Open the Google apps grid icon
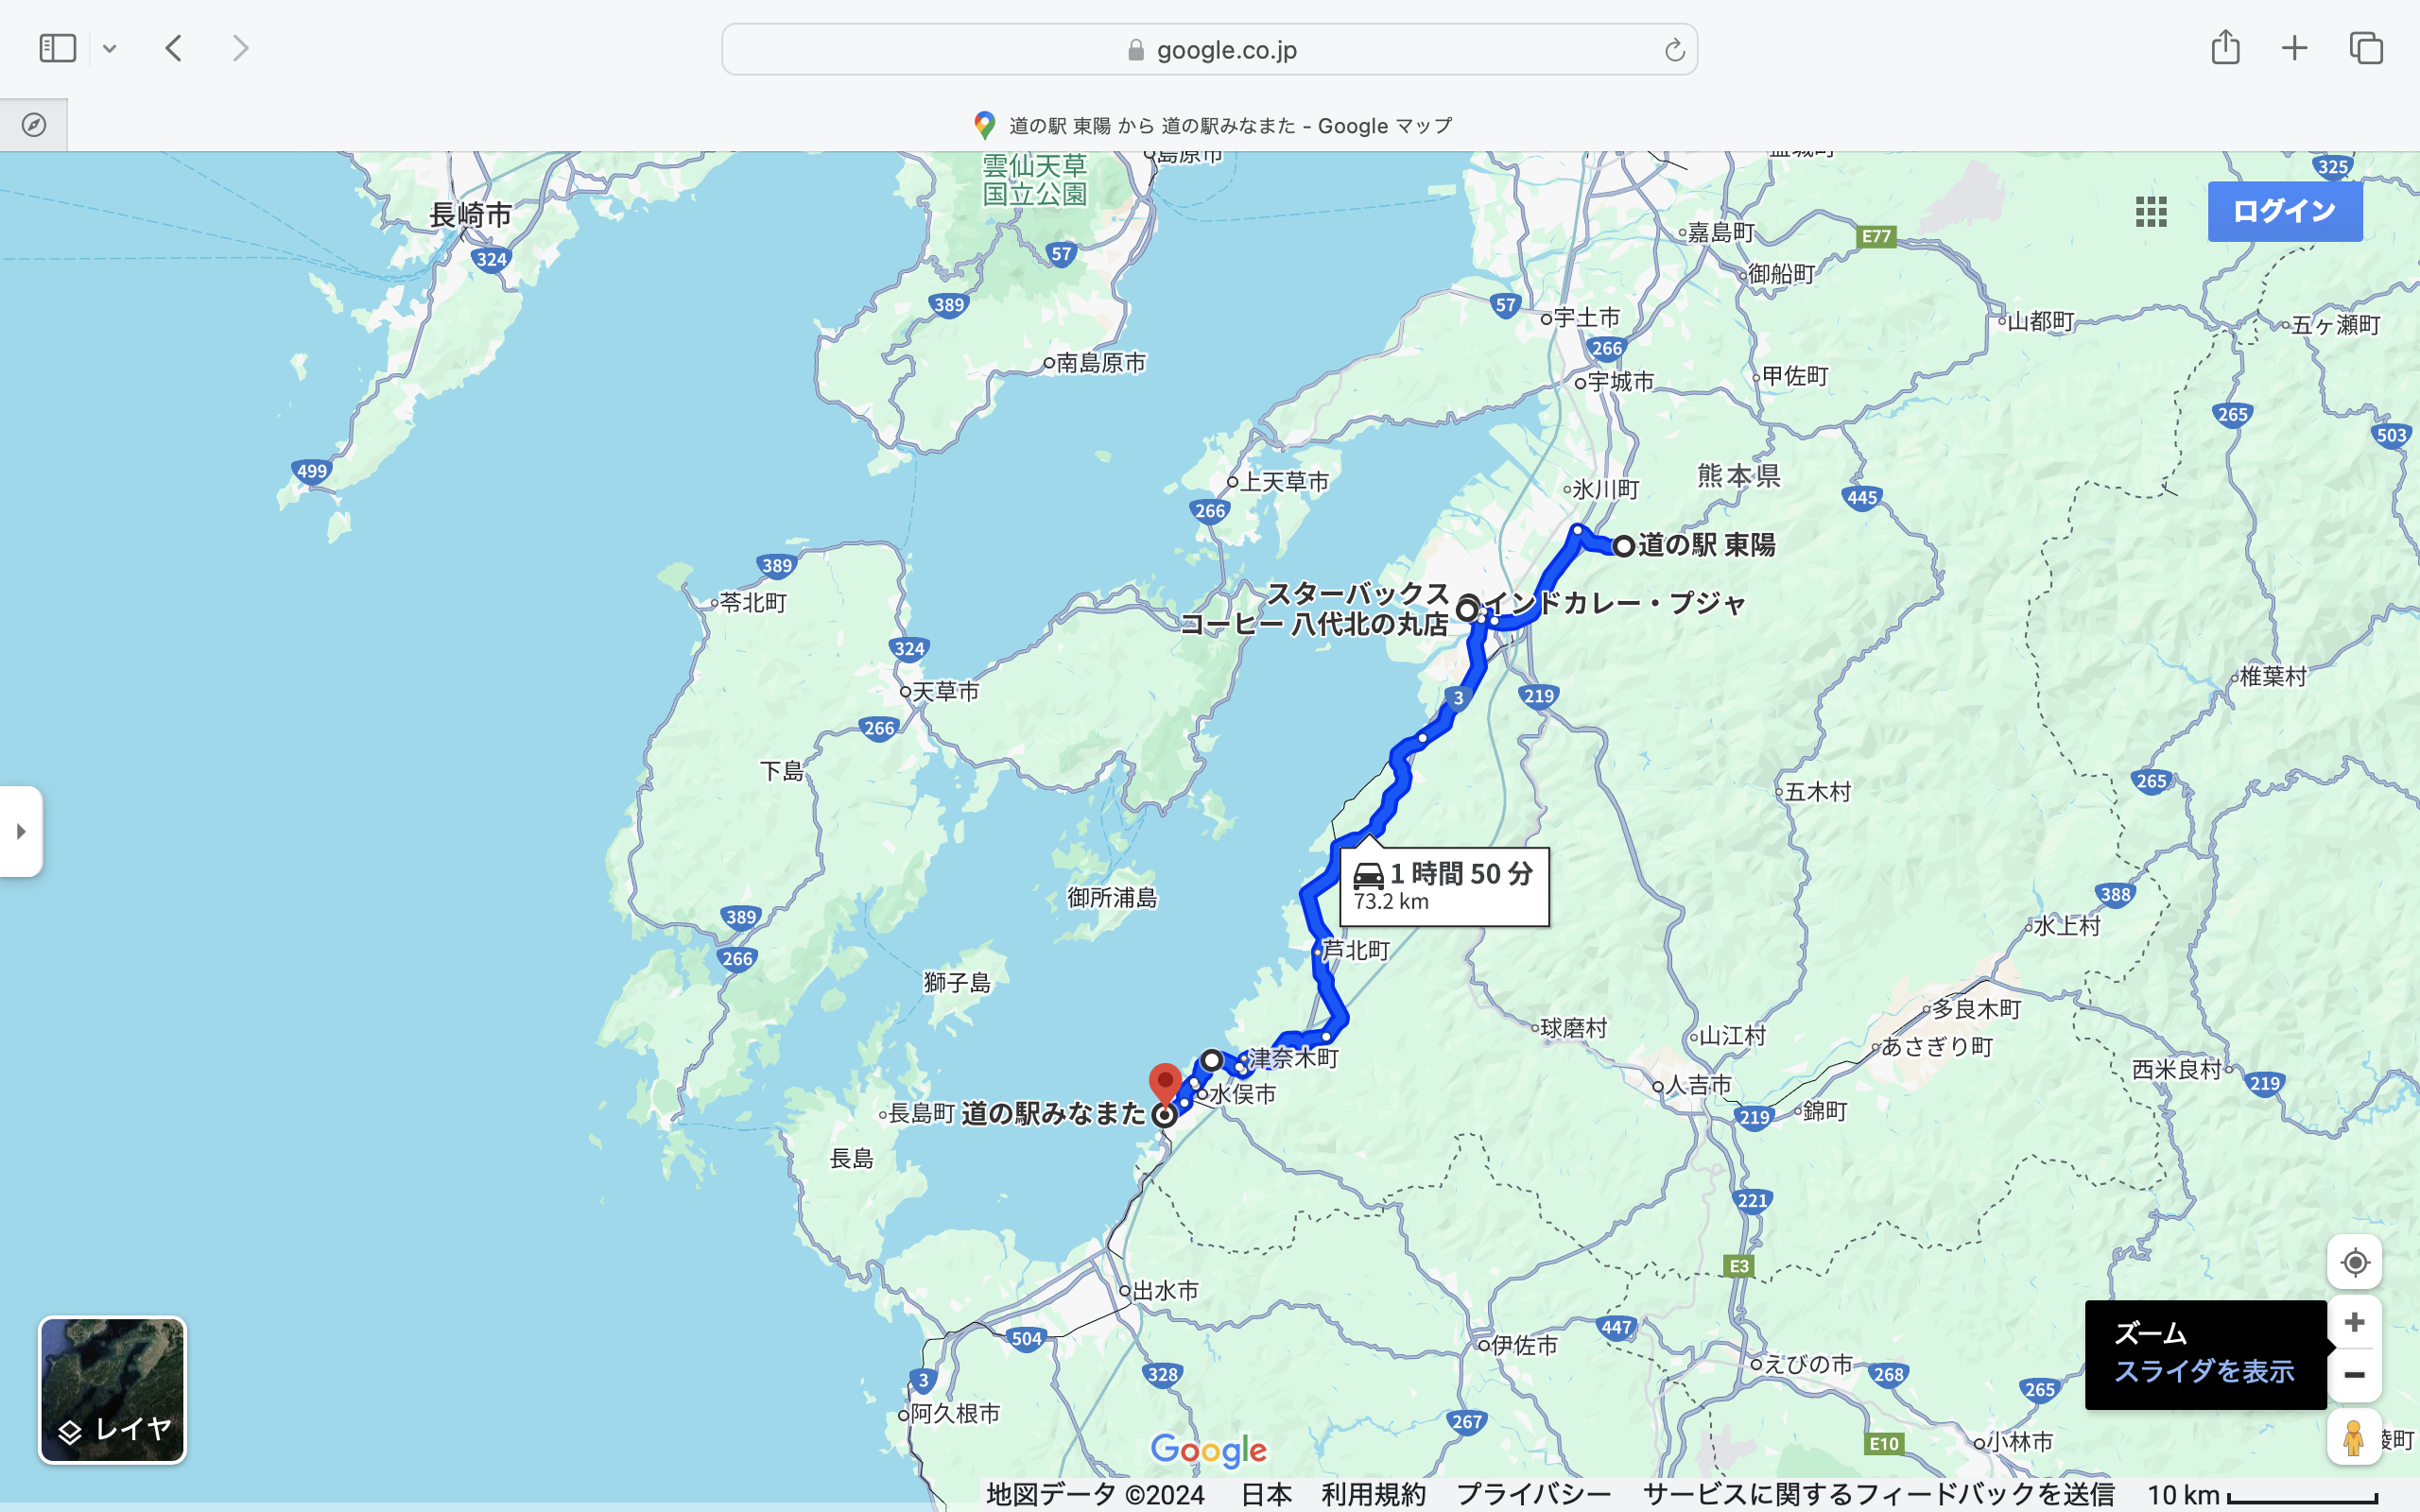The height and width of the screenshot is (1512, 2420). (x=2151, y=211)
